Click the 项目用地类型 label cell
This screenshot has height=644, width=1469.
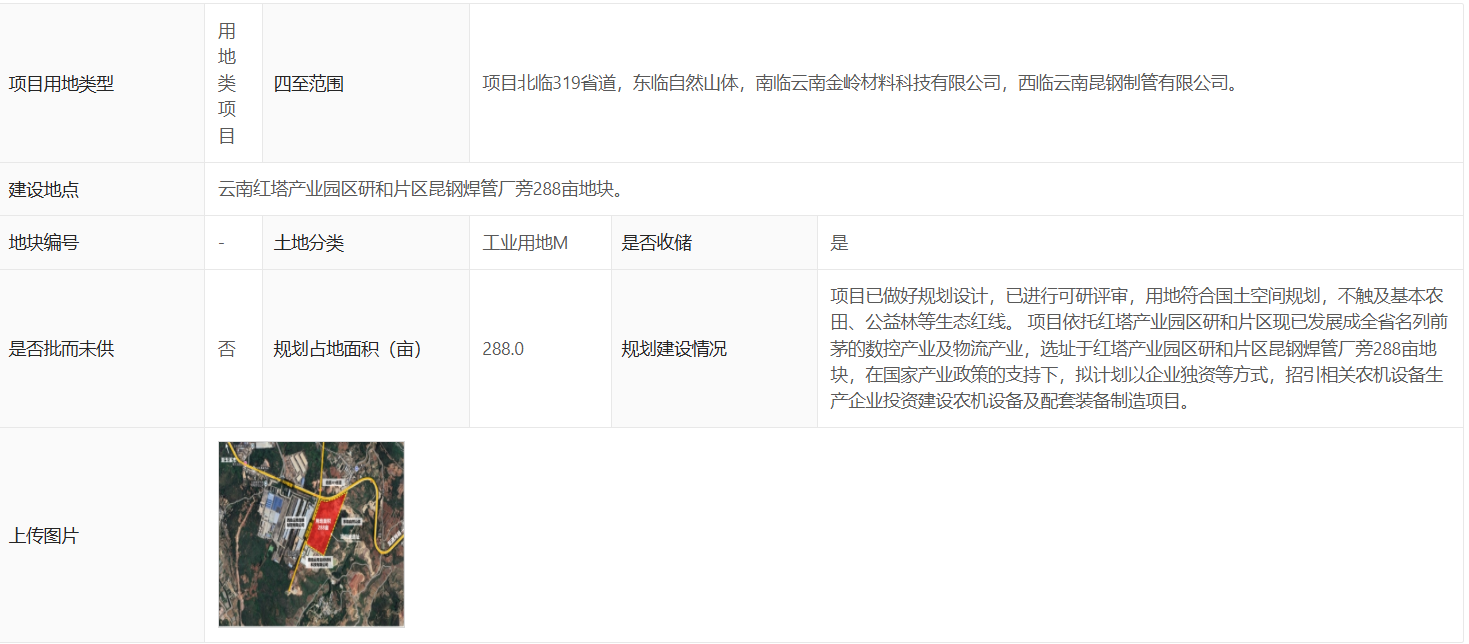pos(62,84)
